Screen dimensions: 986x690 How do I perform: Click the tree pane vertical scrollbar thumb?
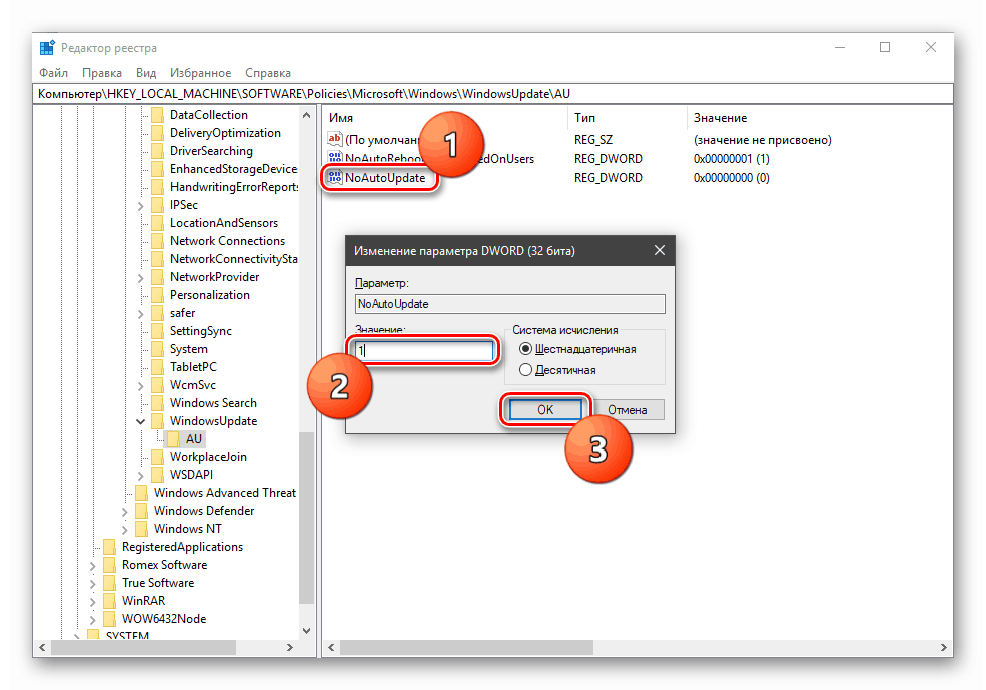click(x=306, y=517)
